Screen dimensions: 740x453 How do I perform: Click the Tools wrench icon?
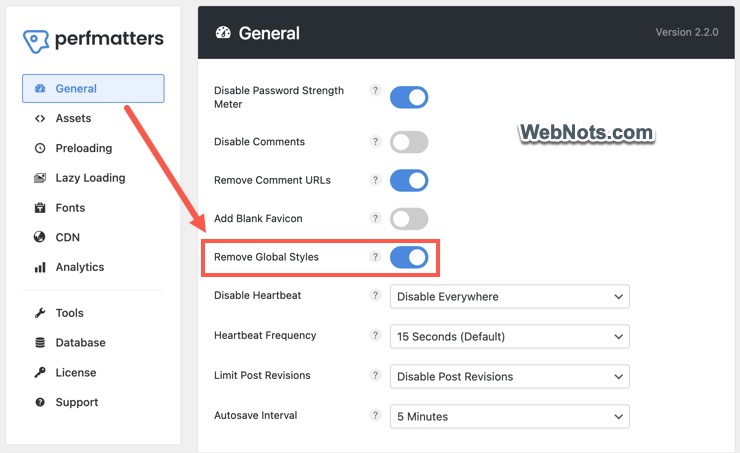(x=40, y=313)
